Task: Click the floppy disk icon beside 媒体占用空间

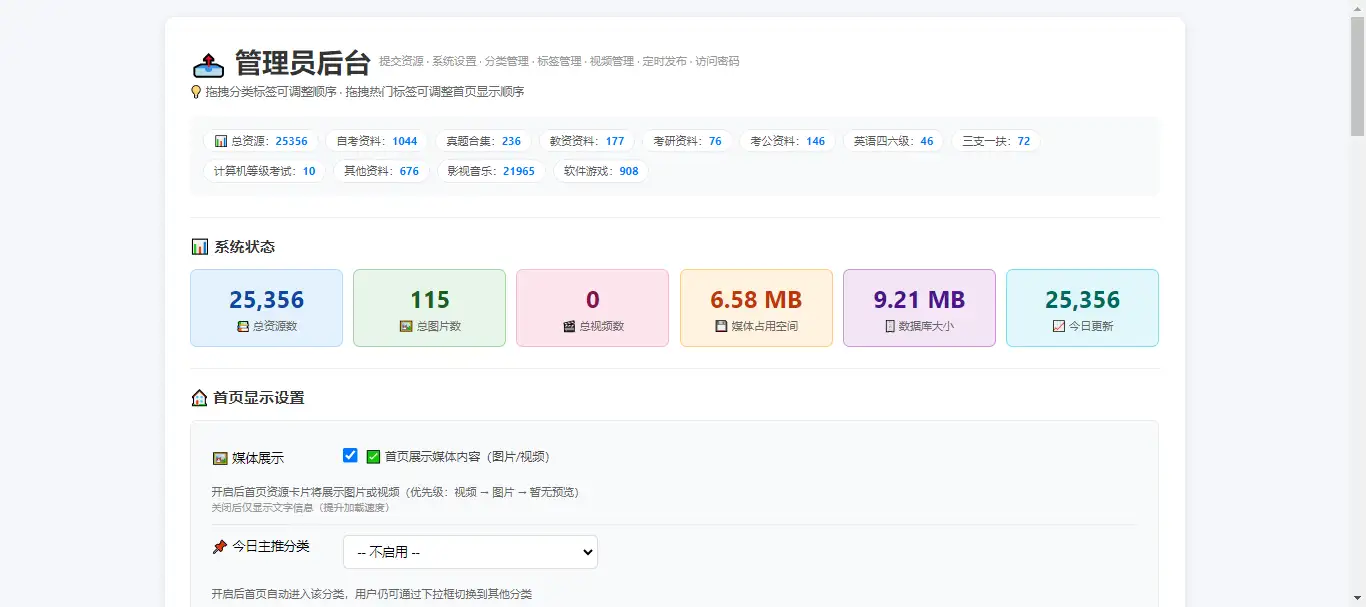Action: (721, 326)
